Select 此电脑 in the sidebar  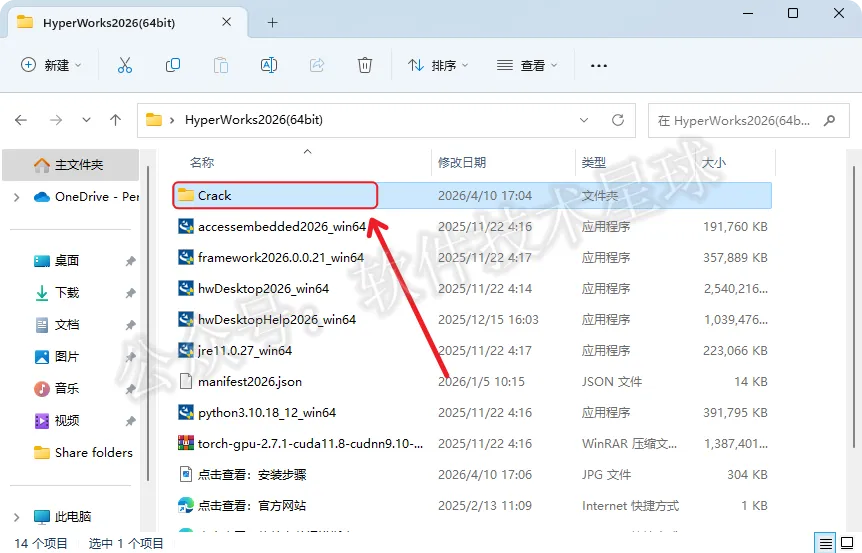point(63,517)
